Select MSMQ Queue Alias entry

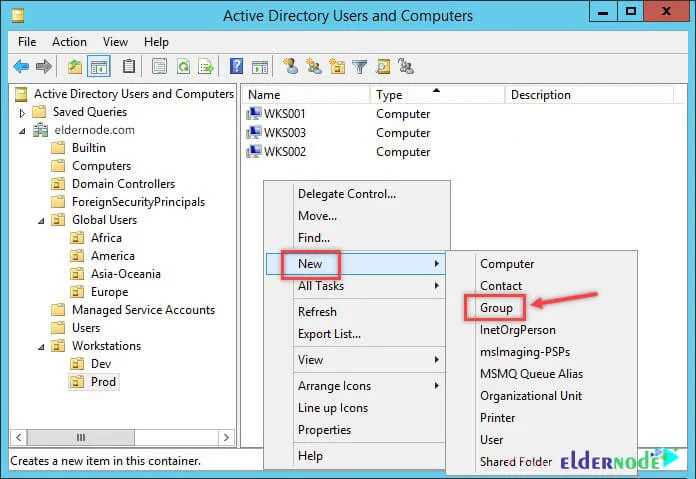point(531,374)
